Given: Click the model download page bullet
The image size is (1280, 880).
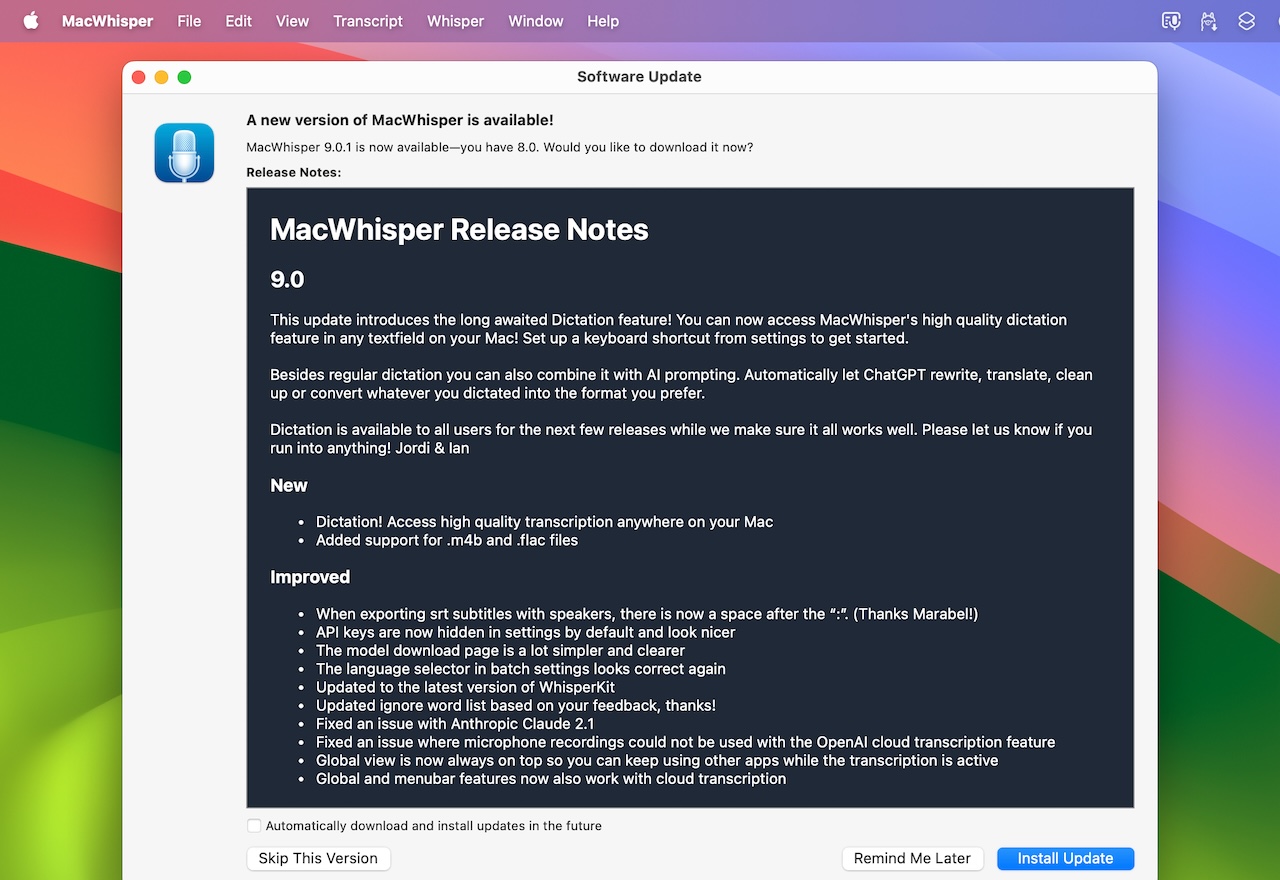Looking at the screenshot, I should (x=500, y=650).
